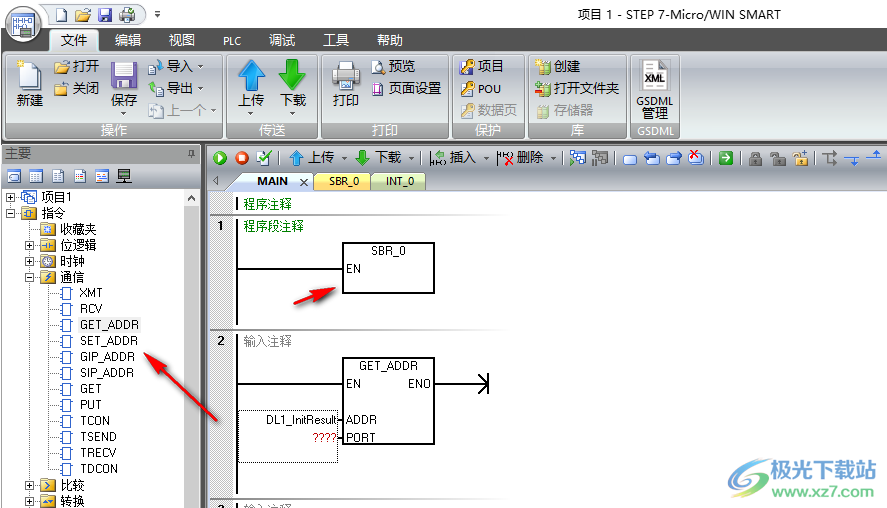Click the insert branch icon in editor toolbar
887x508 pixels.
[x=830, y=158]
